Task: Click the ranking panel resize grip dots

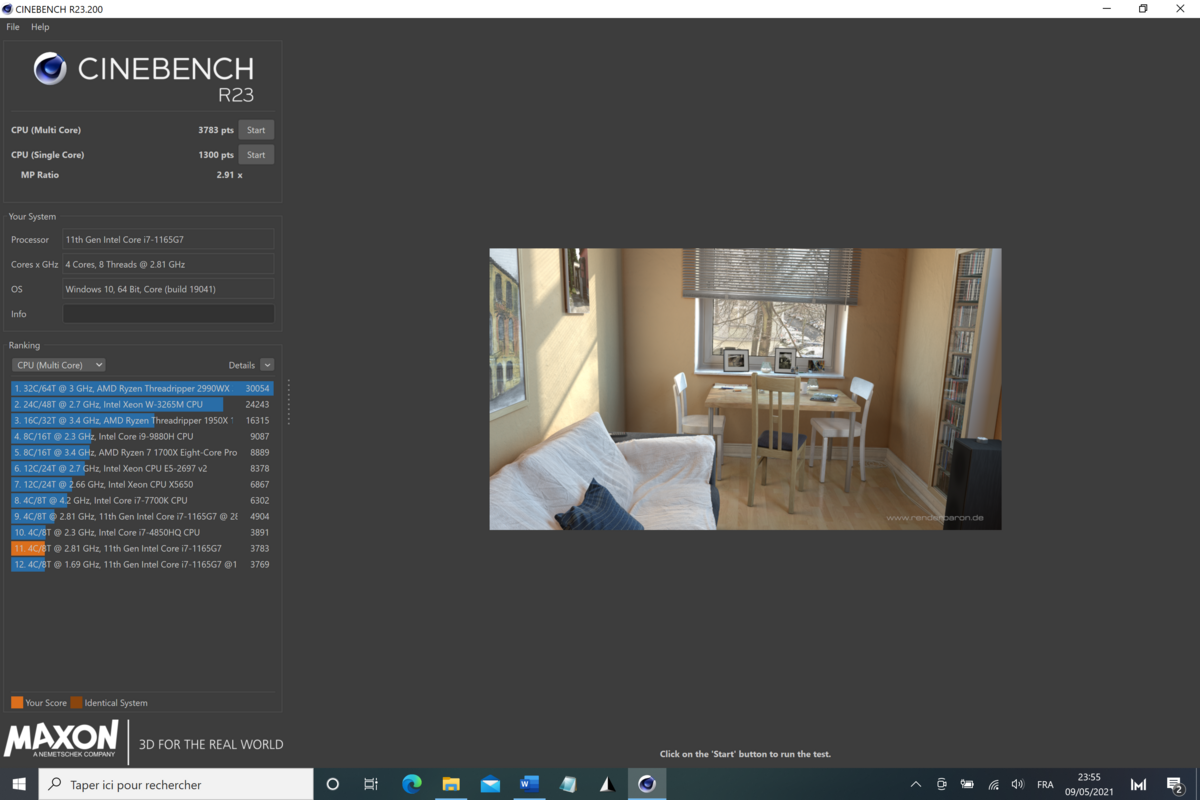Action: click(289, 401)
